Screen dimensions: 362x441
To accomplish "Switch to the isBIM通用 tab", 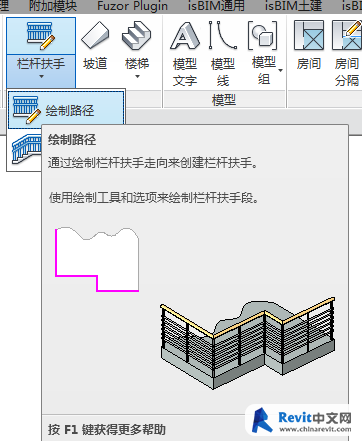I will [216, 6].
